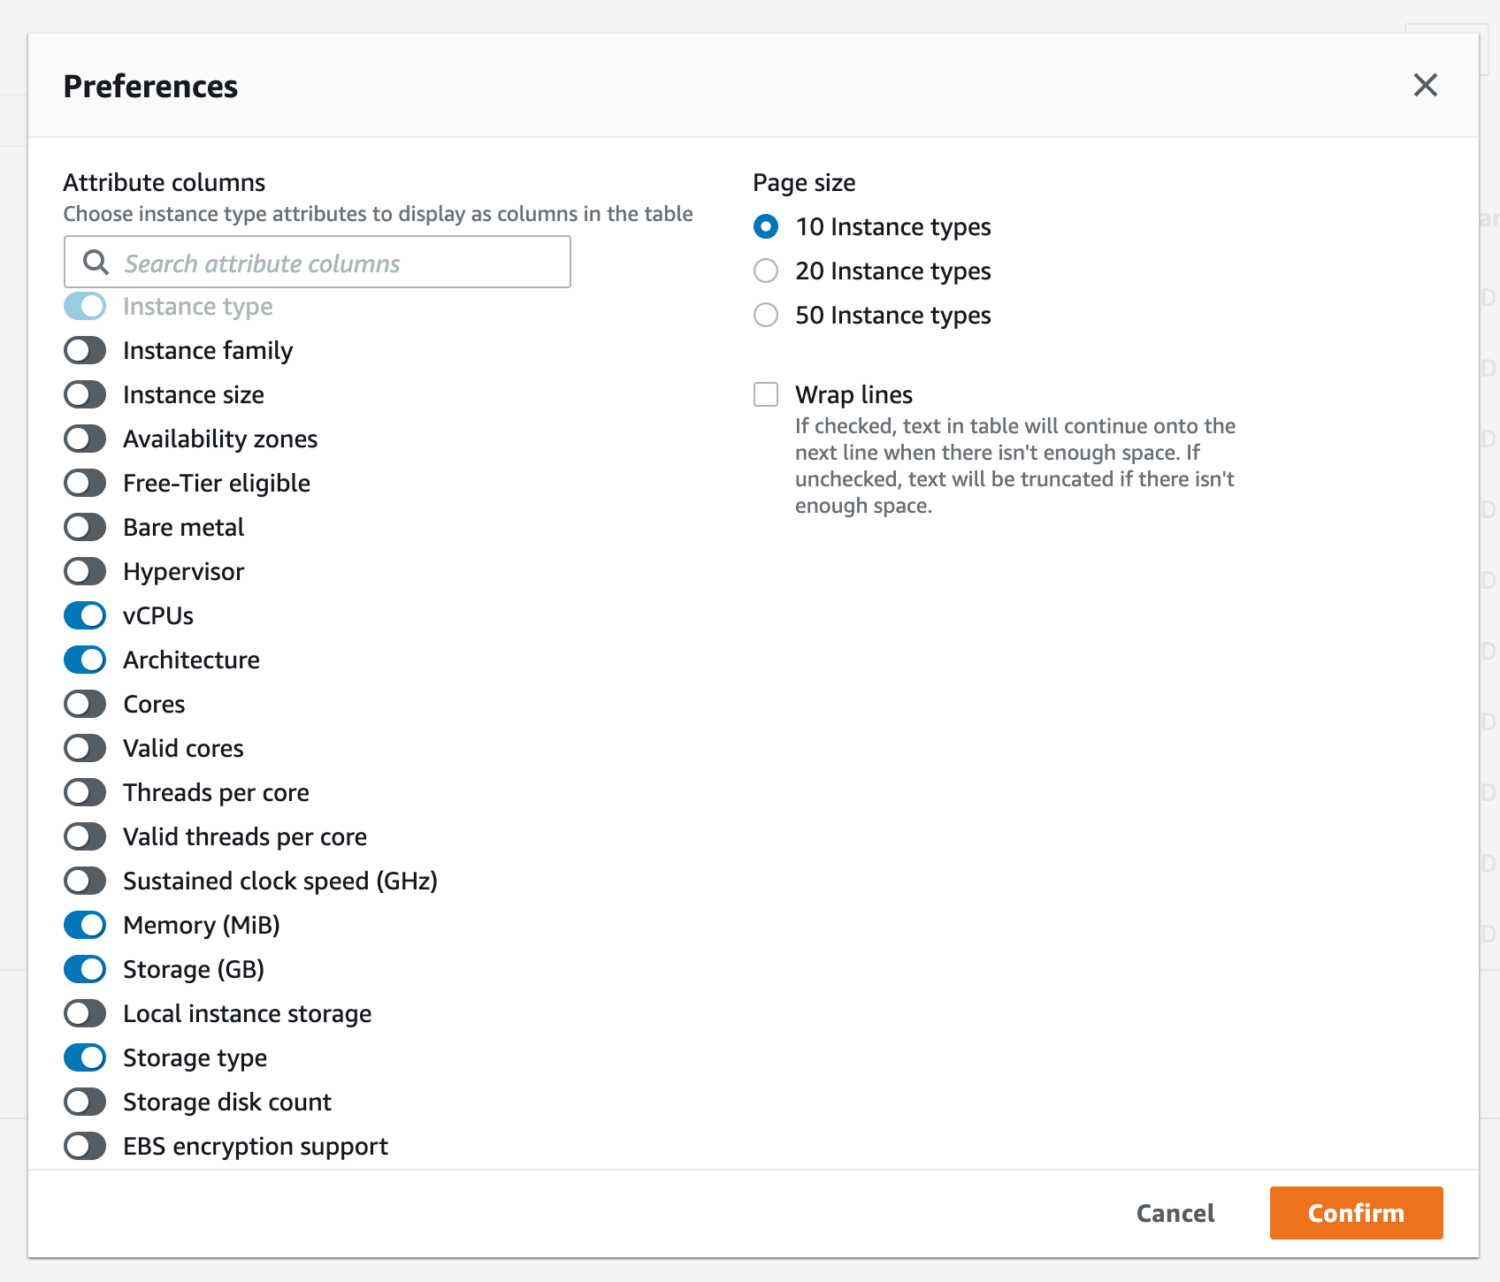Toggle the Bare metal column on

(x=85, y=527)
